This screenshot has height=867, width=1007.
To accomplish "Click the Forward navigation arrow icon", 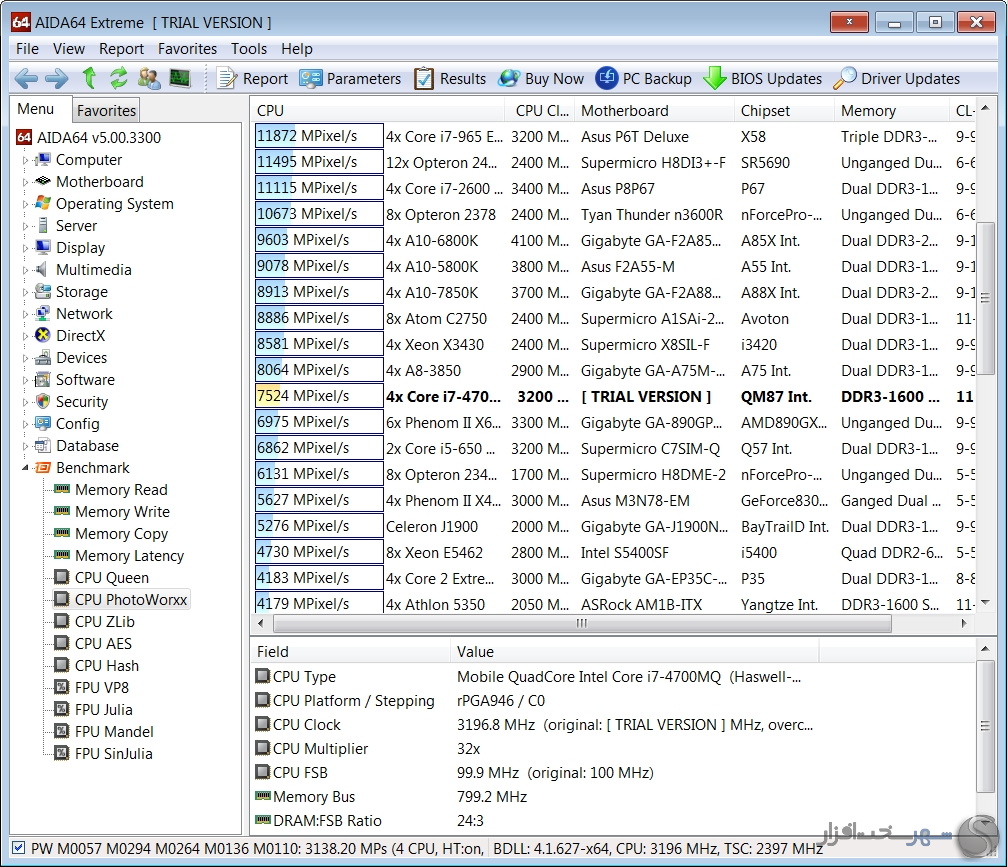I will point(57,78).
